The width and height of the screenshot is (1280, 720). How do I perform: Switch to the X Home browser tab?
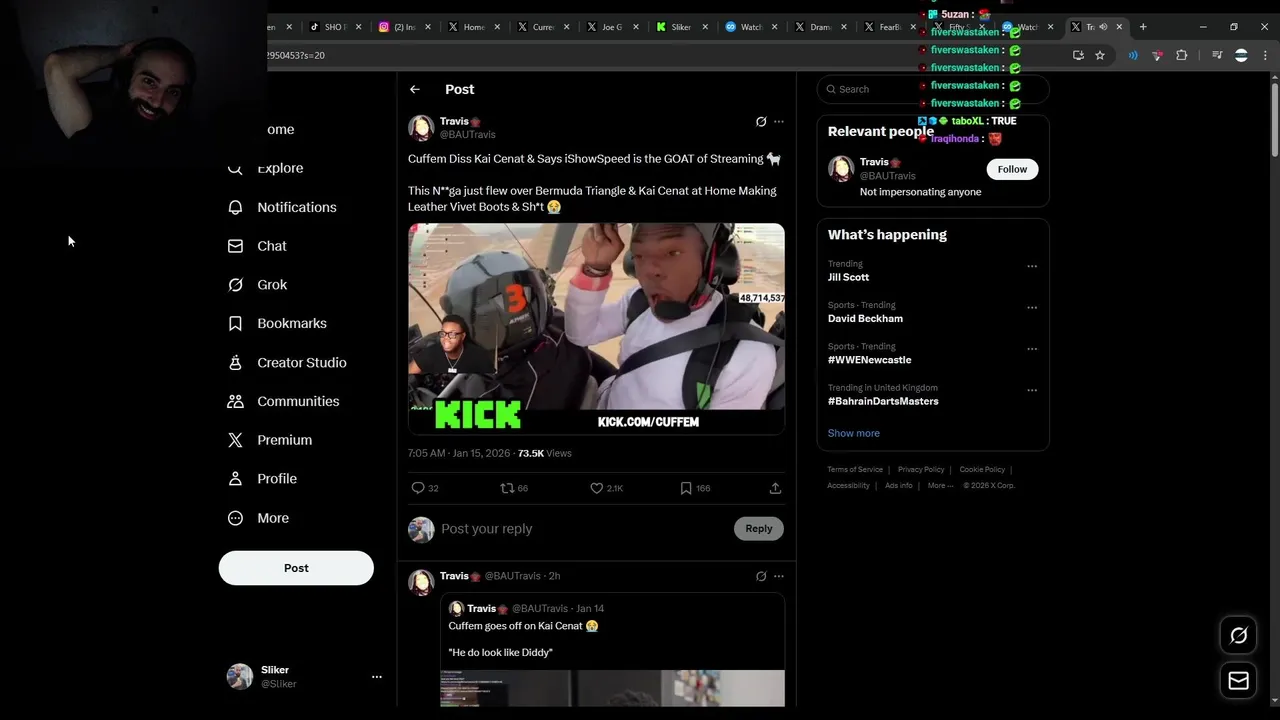(473, 27)
